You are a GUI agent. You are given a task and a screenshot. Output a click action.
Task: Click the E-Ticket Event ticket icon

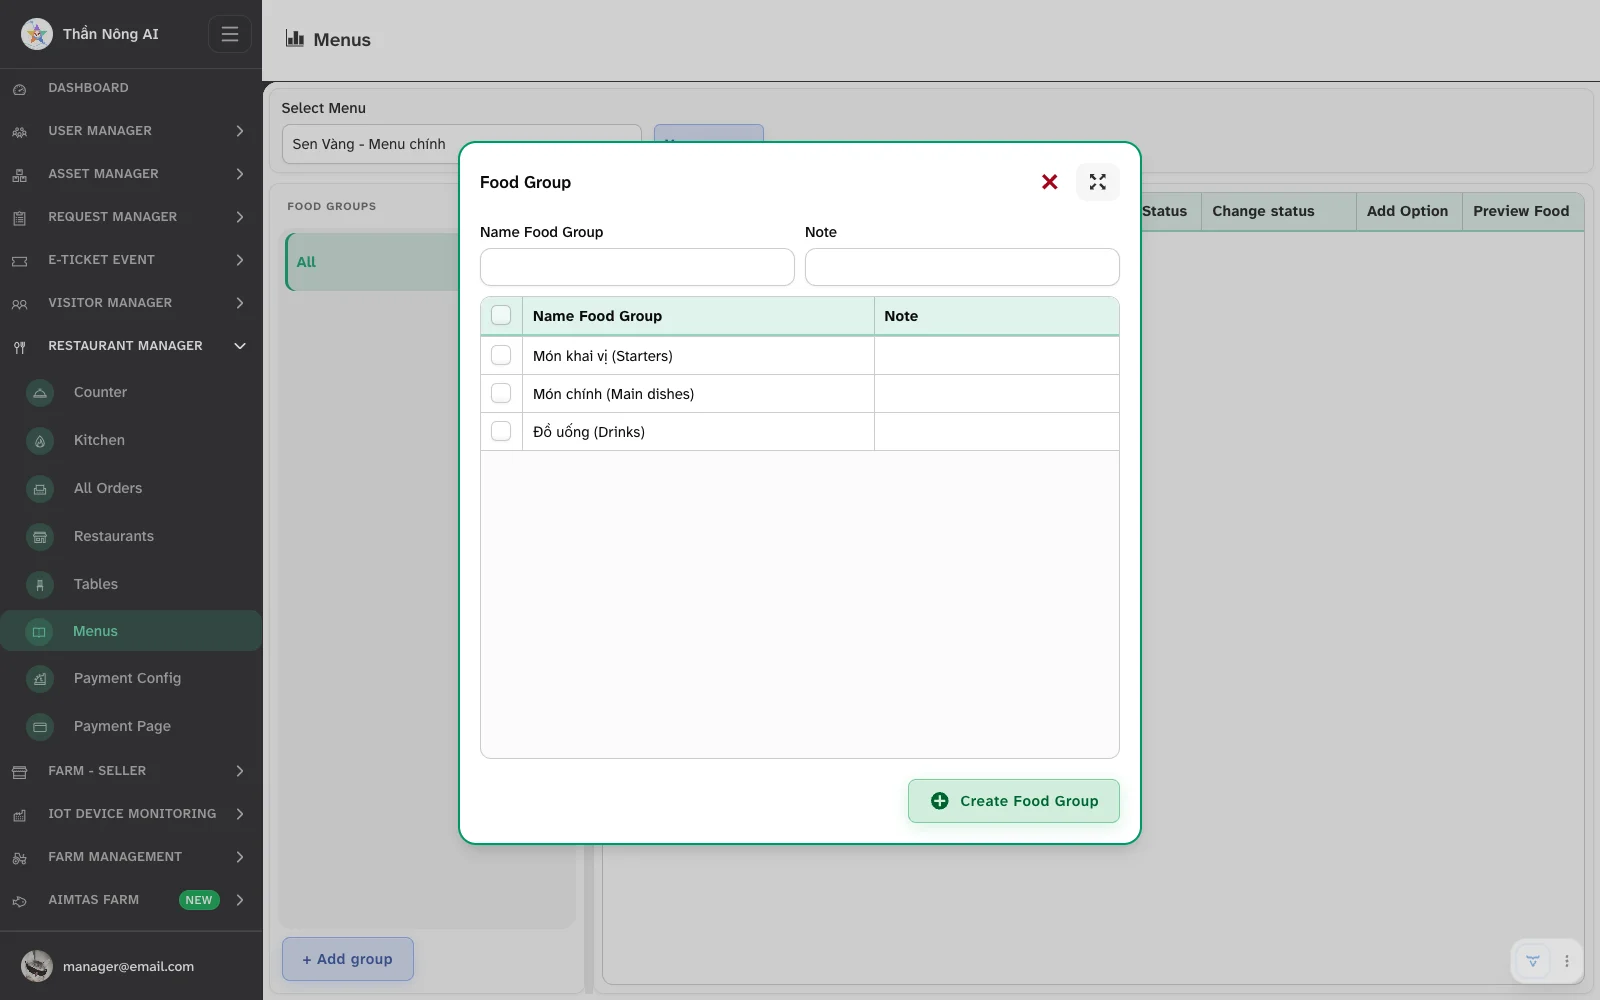[19, 261]
